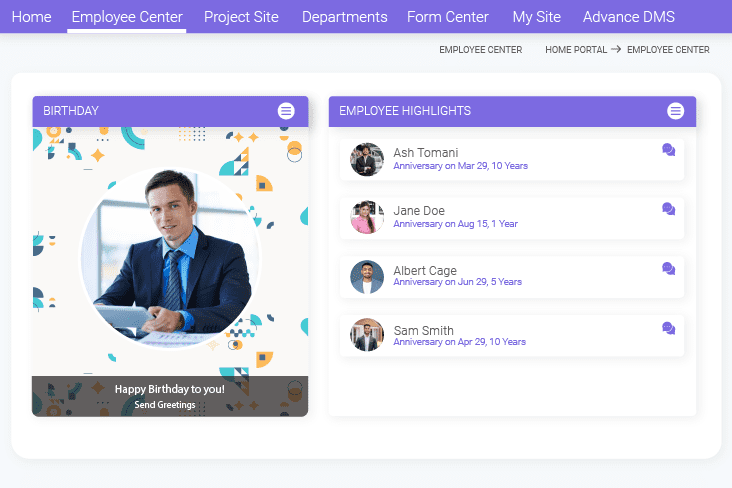Open the Birthday panel hamburger menu
The height and width of the screenshot is (488, 732).
tap(286, 111)
